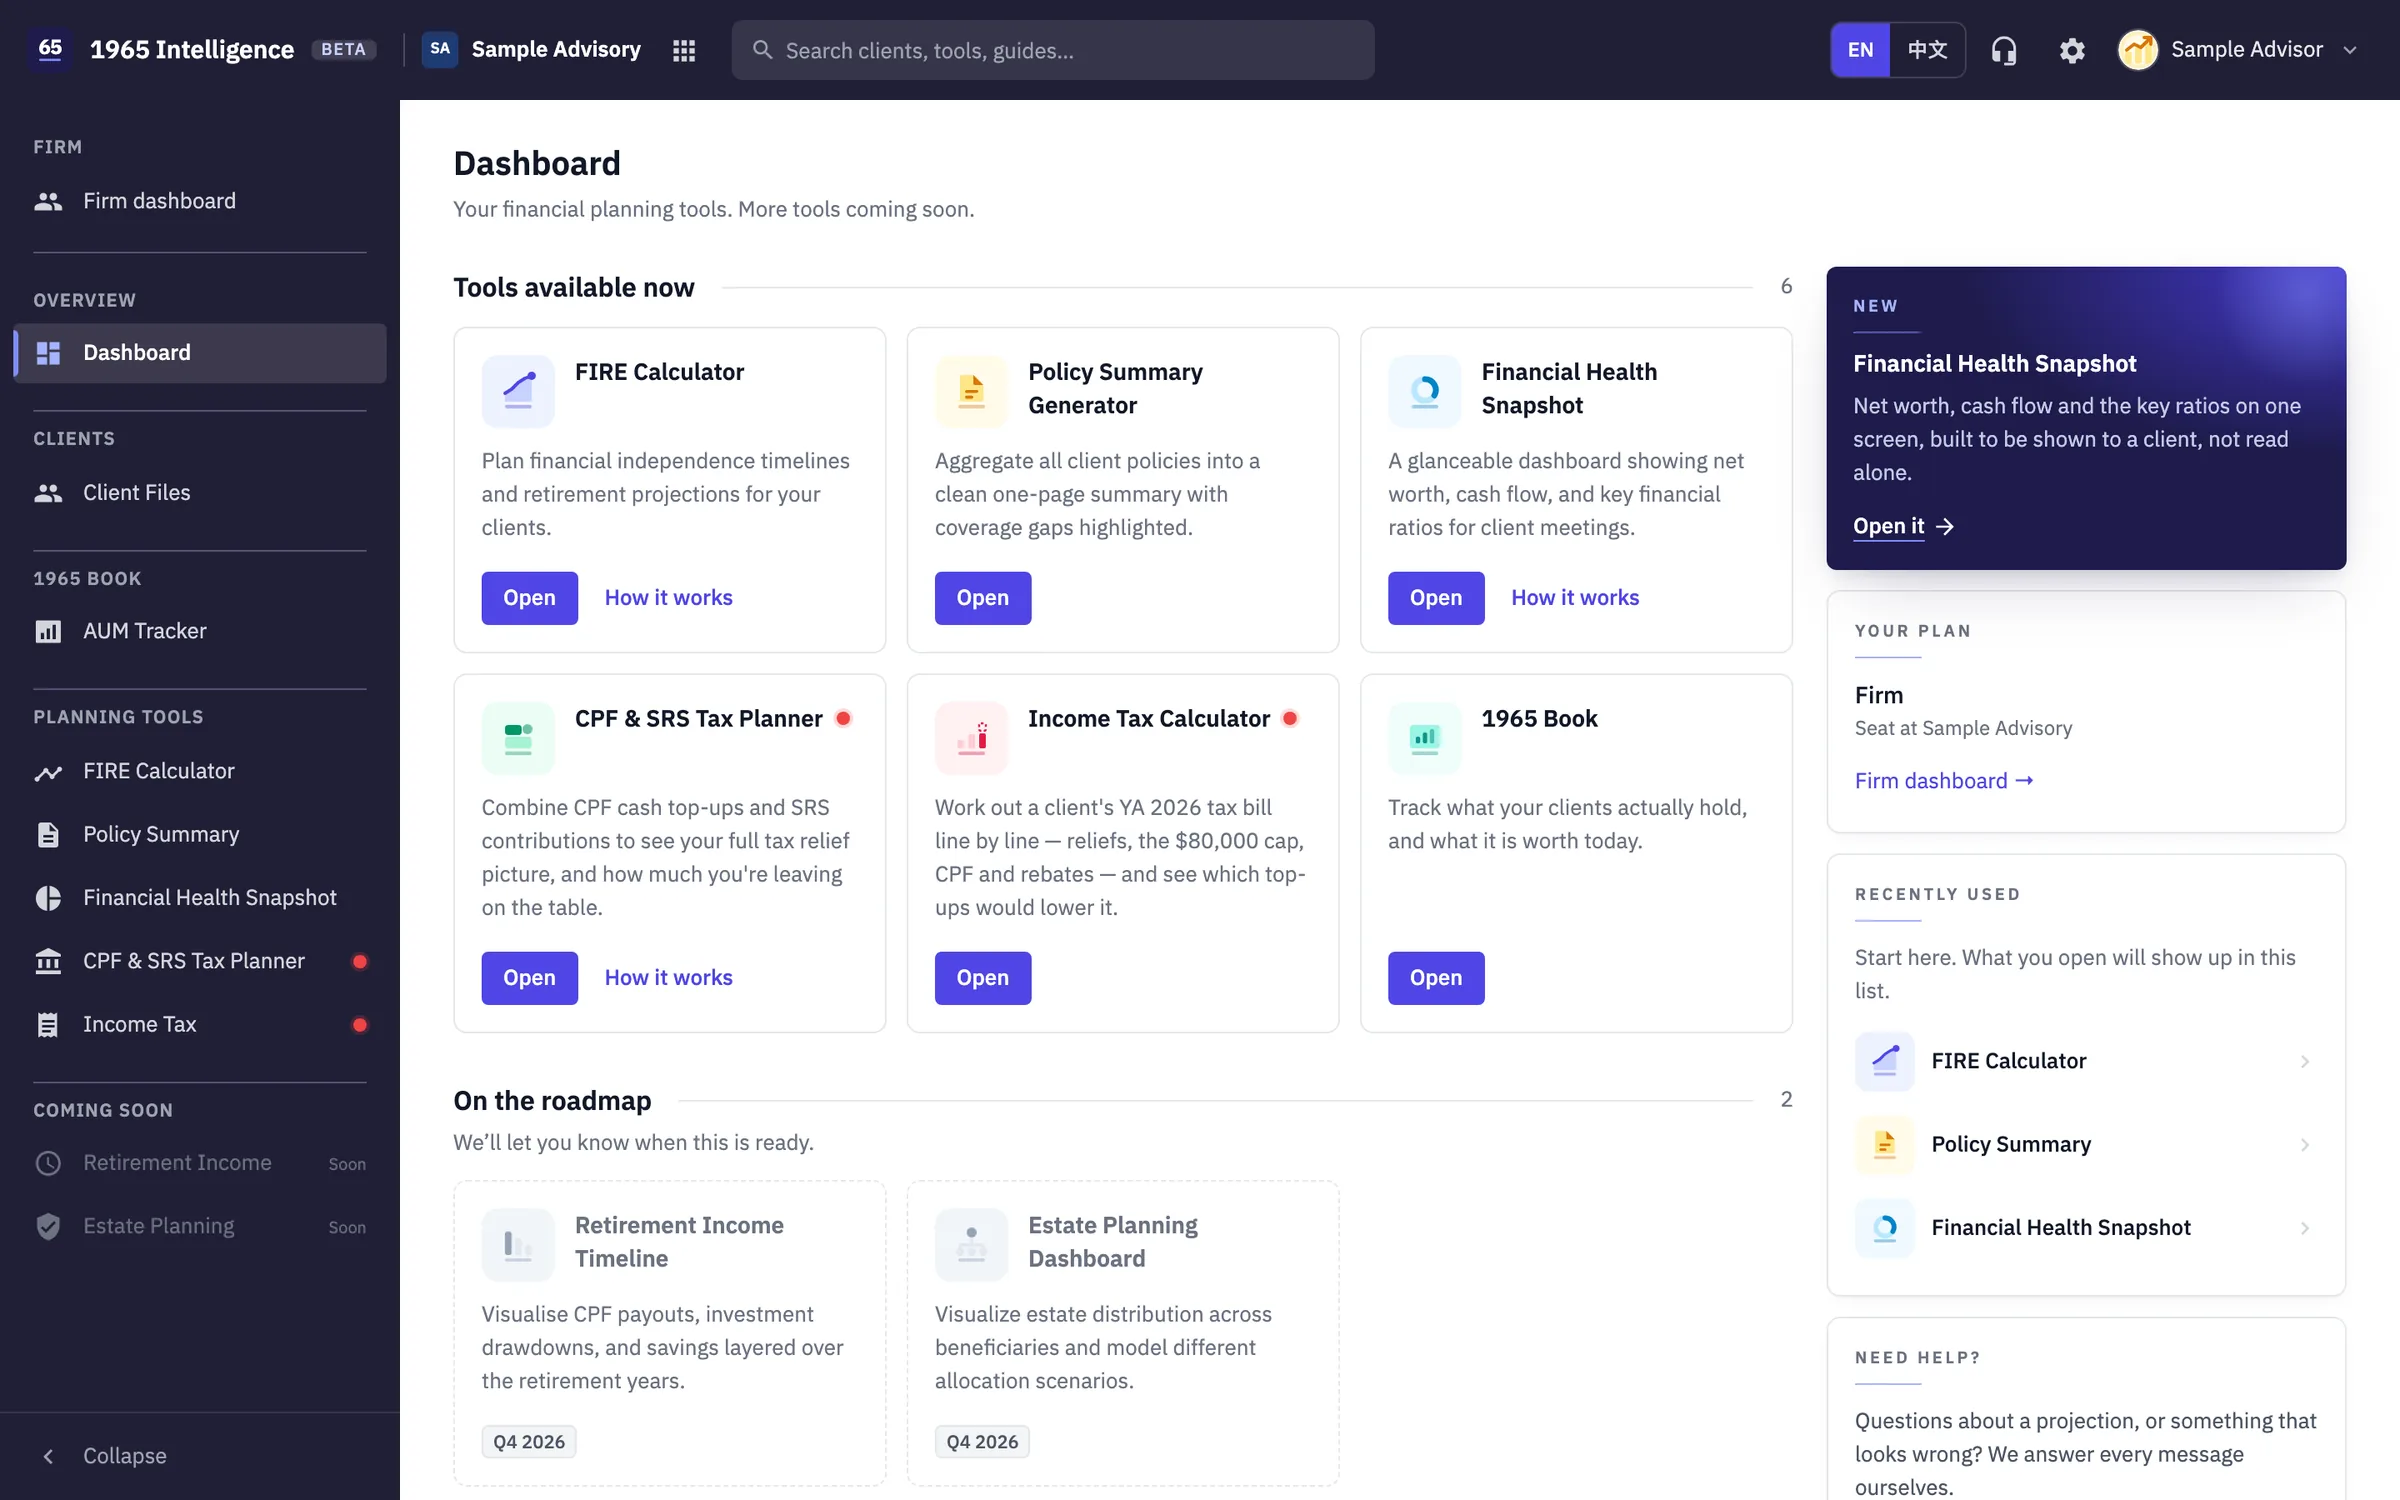
Task: Expand the Sample Advisor account dropdown
Action: coord(2350,50)
